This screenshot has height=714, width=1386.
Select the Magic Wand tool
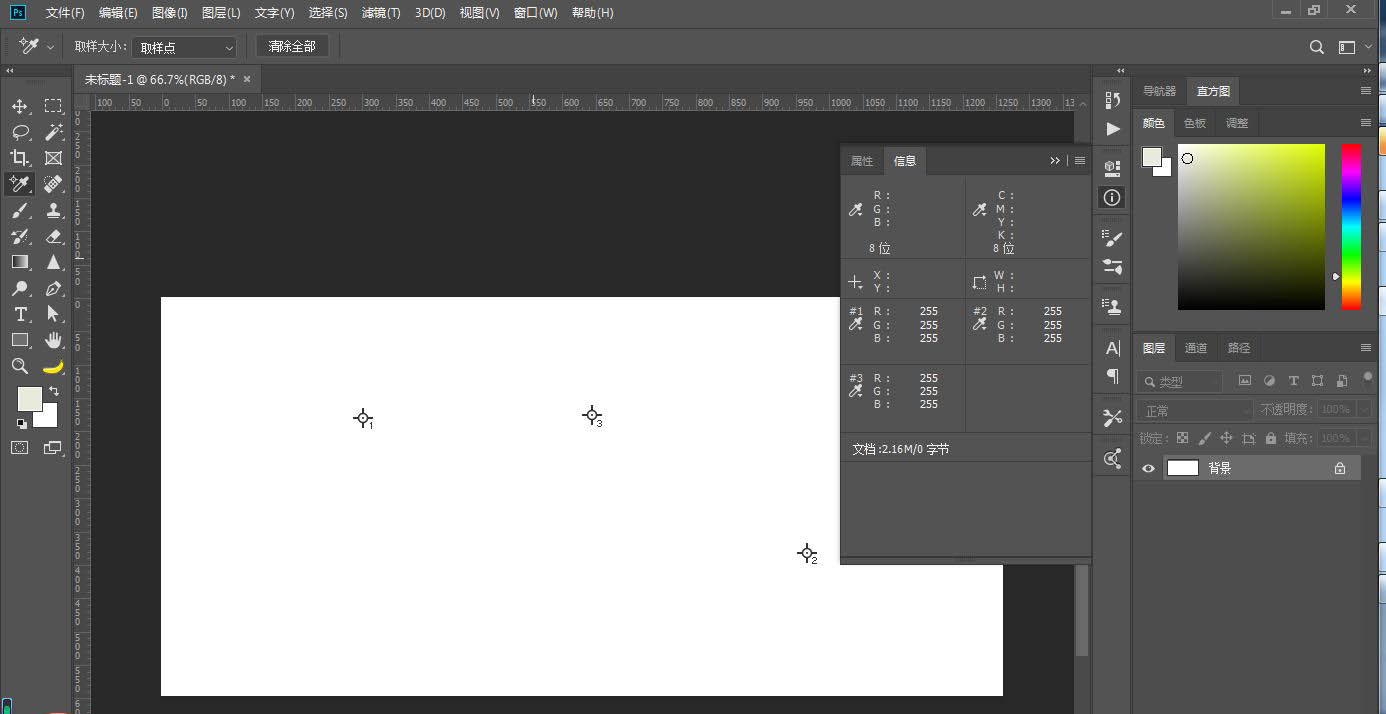tap(53, 132)
